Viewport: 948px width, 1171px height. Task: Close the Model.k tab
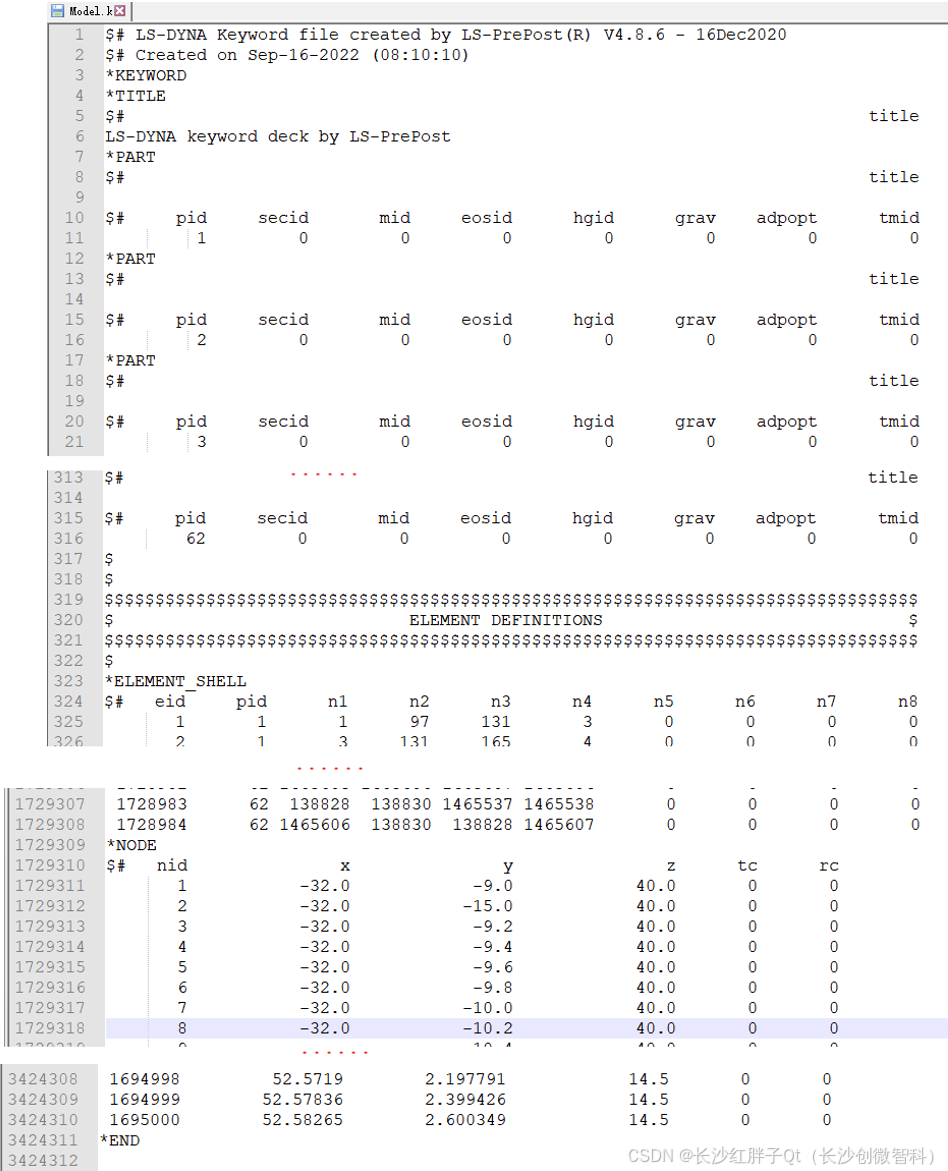(120, 11)
